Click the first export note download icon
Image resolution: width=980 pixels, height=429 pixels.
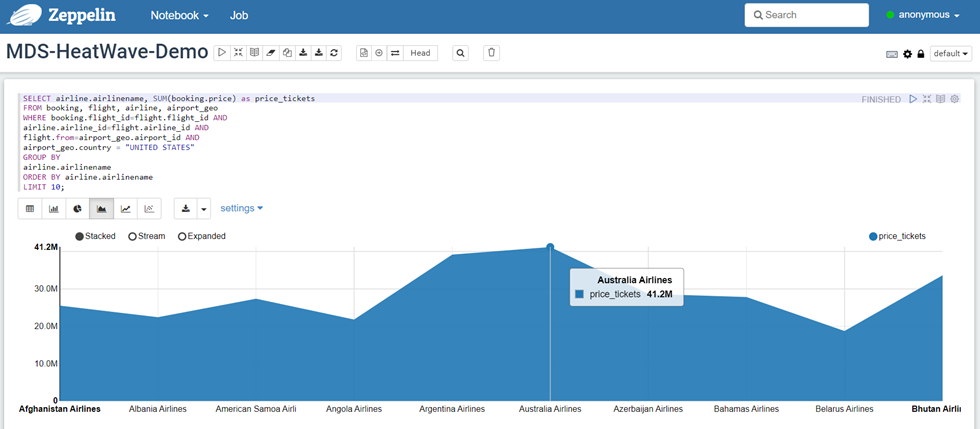click(x=302, y=53)
